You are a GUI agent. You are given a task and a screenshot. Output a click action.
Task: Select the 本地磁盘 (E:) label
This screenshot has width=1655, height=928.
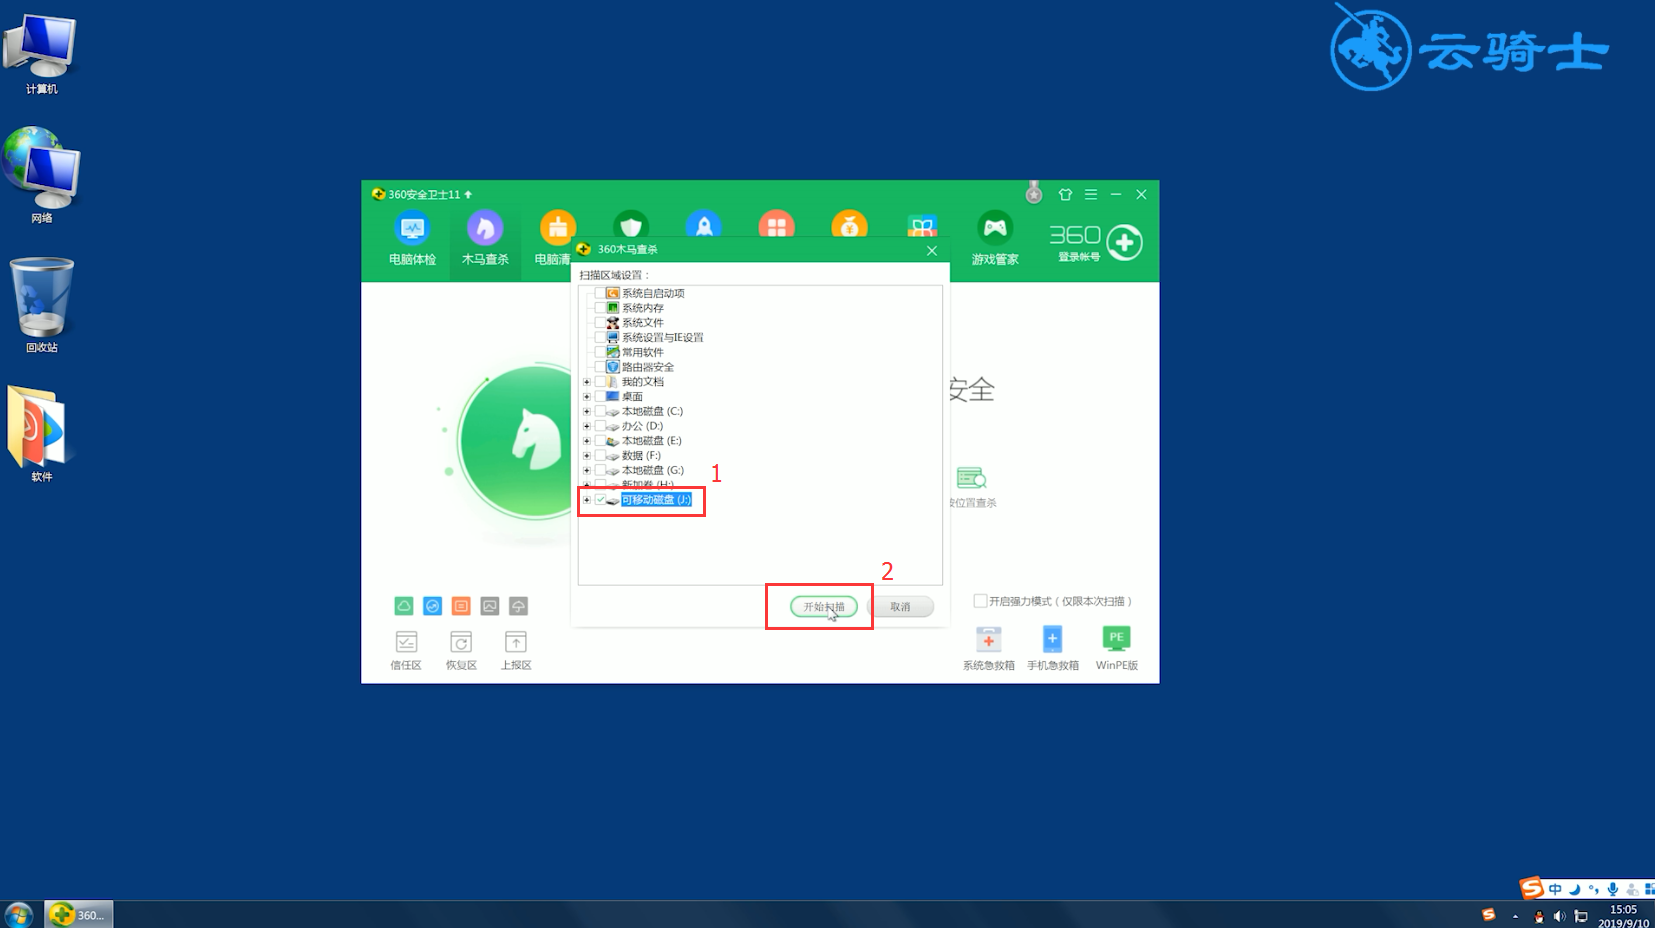(652, 440)
